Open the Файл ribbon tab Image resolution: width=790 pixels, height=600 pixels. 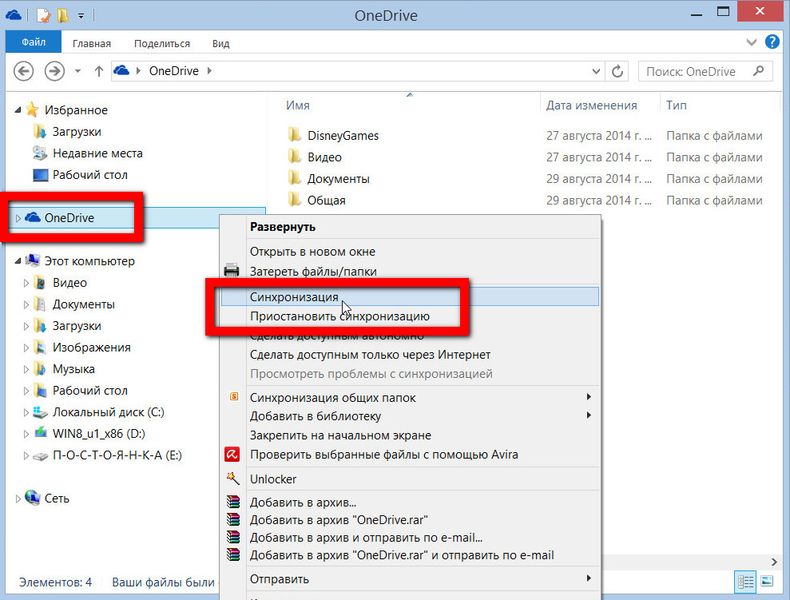(33, 42)
